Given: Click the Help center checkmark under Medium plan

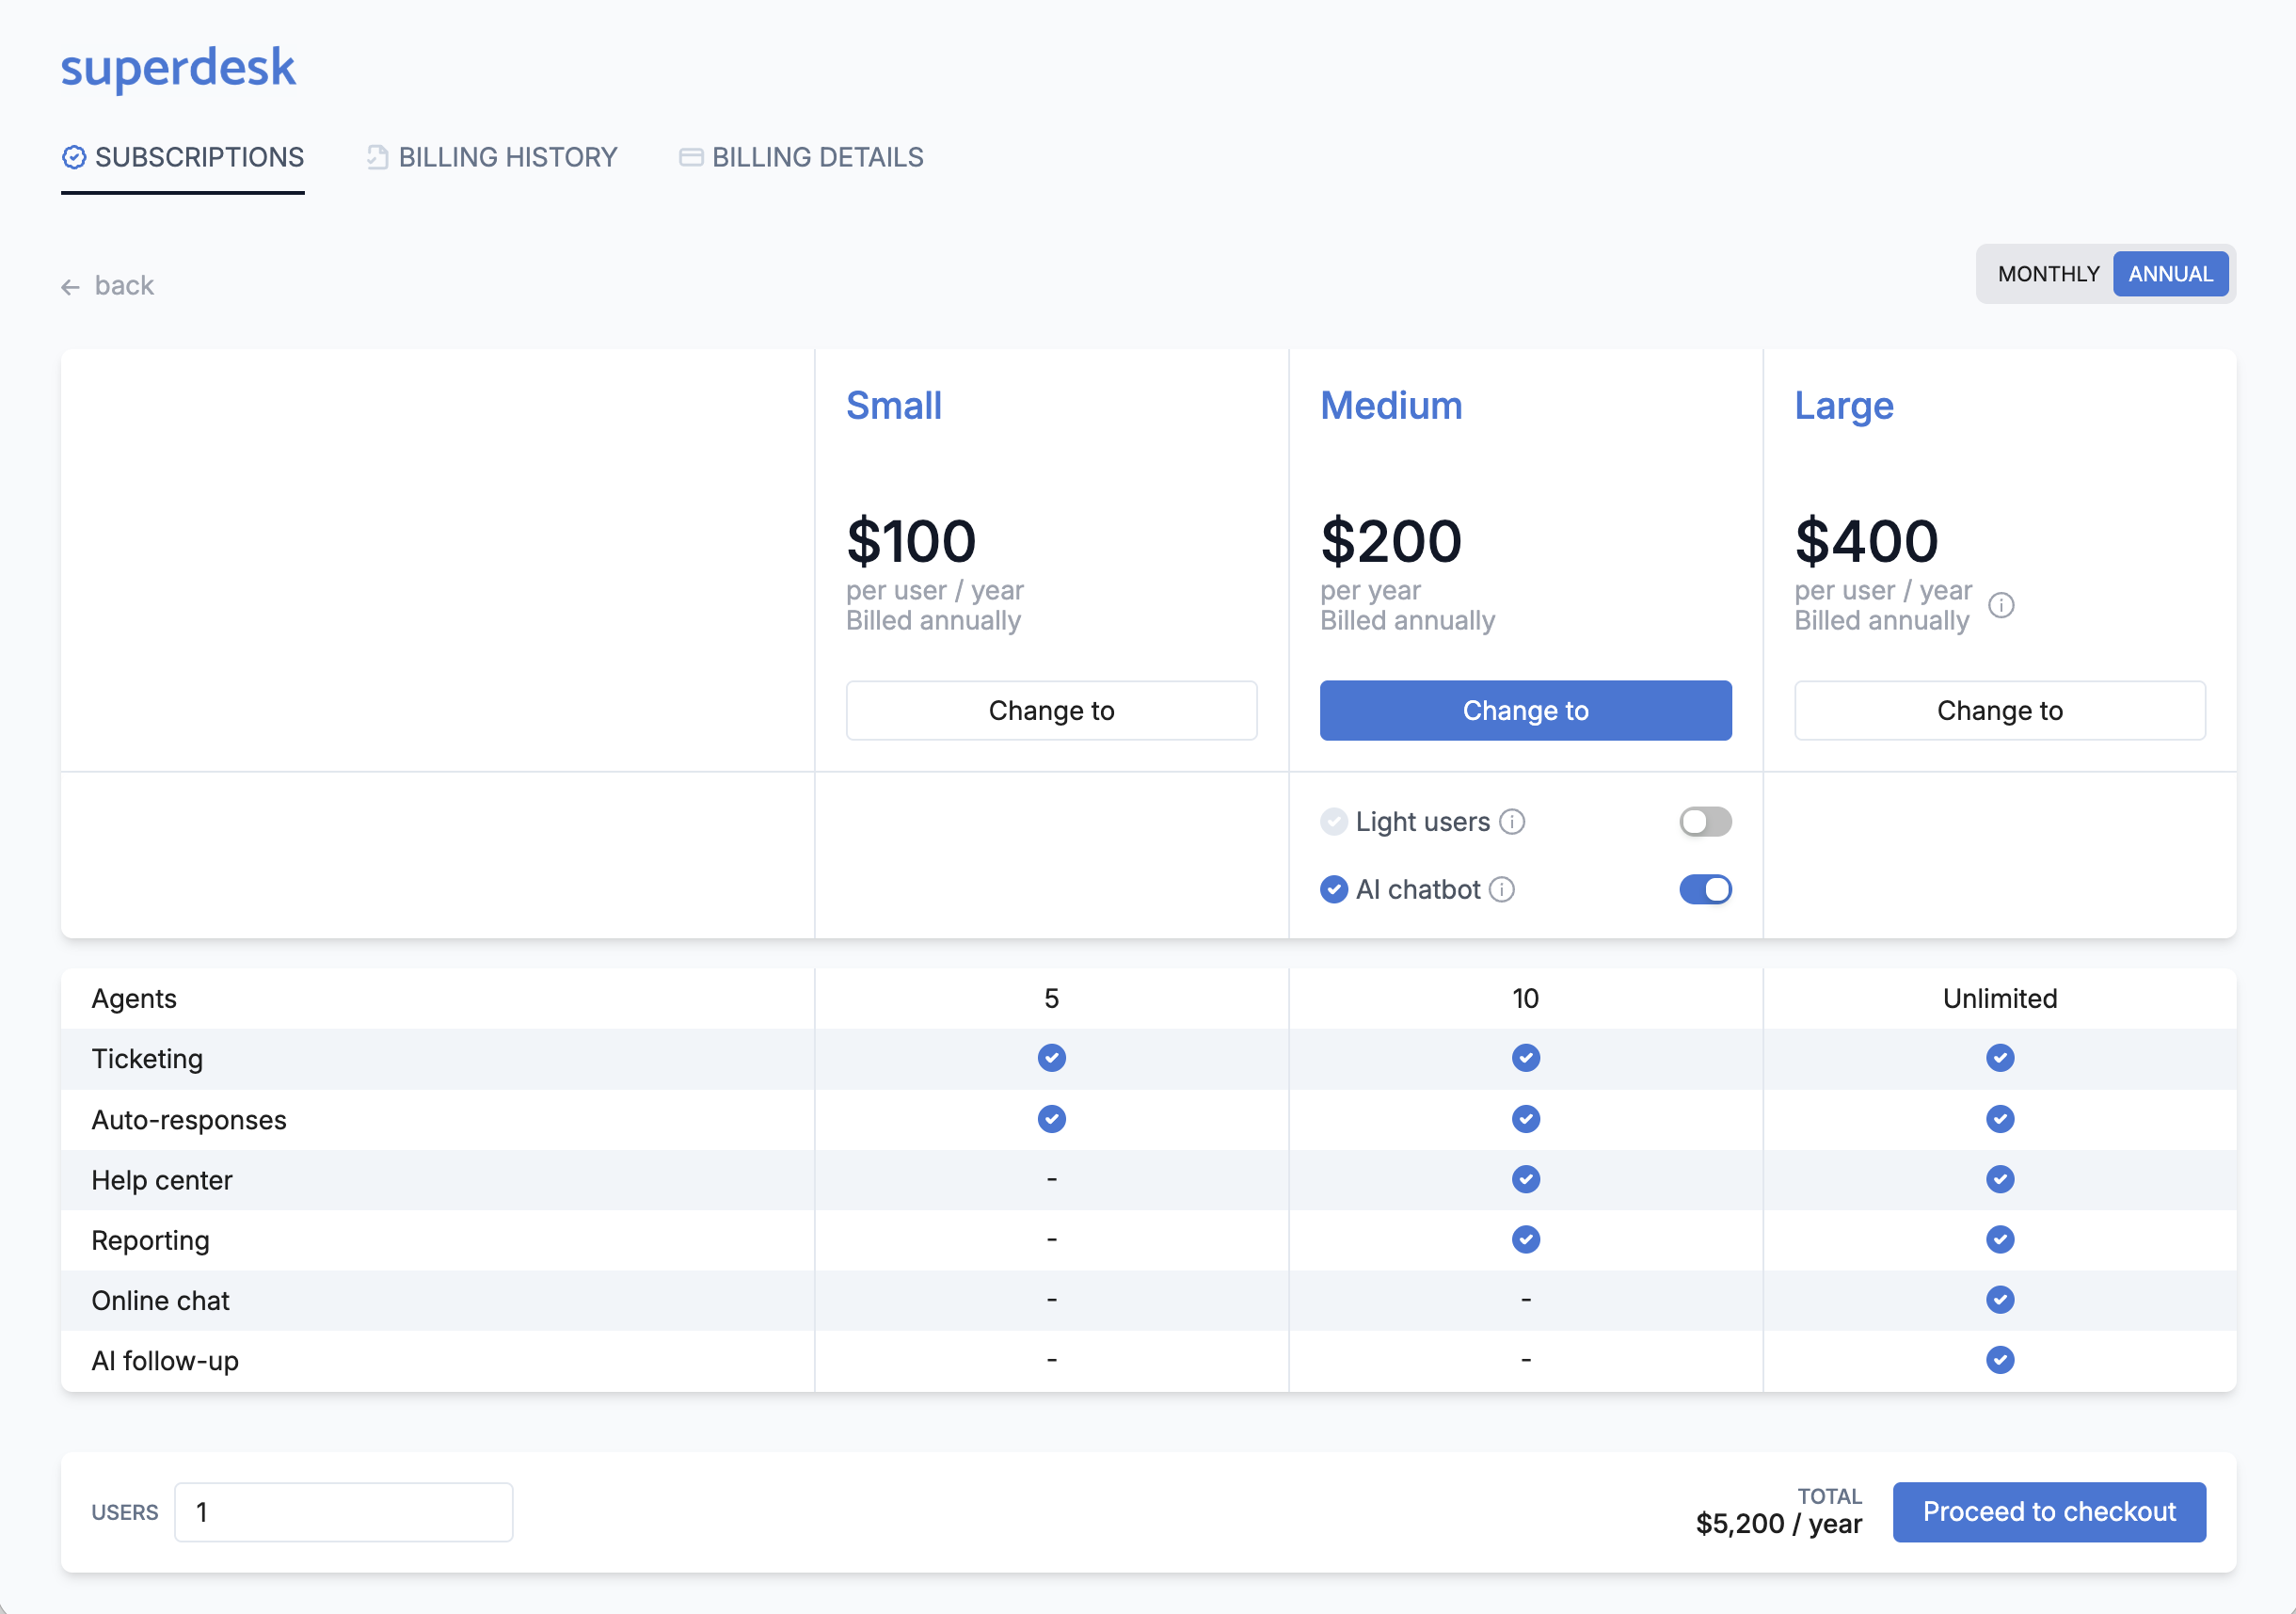Looking at the screenshot, I should 1526,1180.
